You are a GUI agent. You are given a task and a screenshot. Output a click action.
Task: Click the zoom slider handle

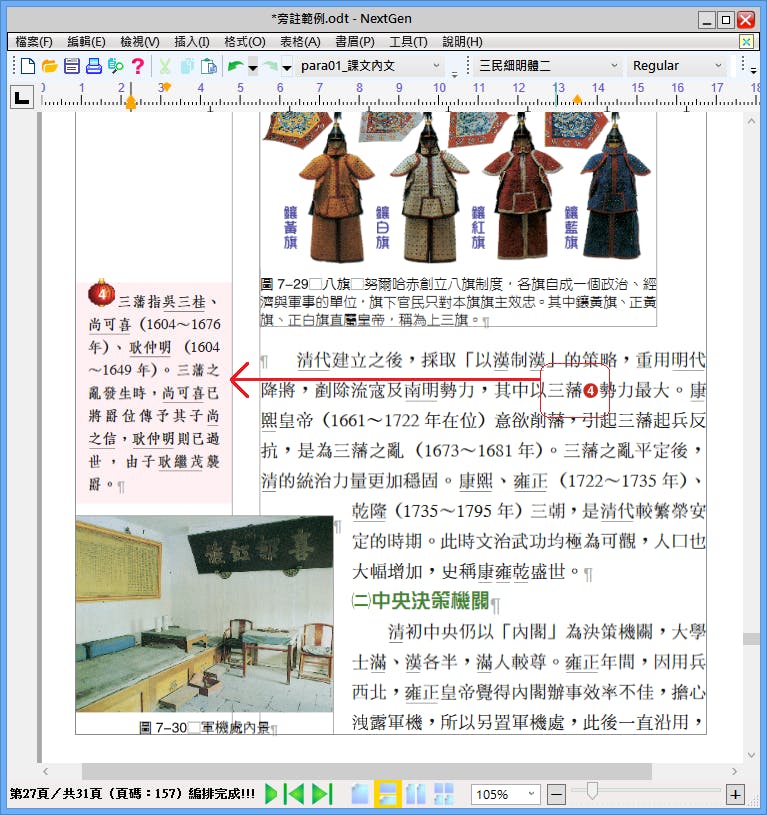(x=592, y=792)
